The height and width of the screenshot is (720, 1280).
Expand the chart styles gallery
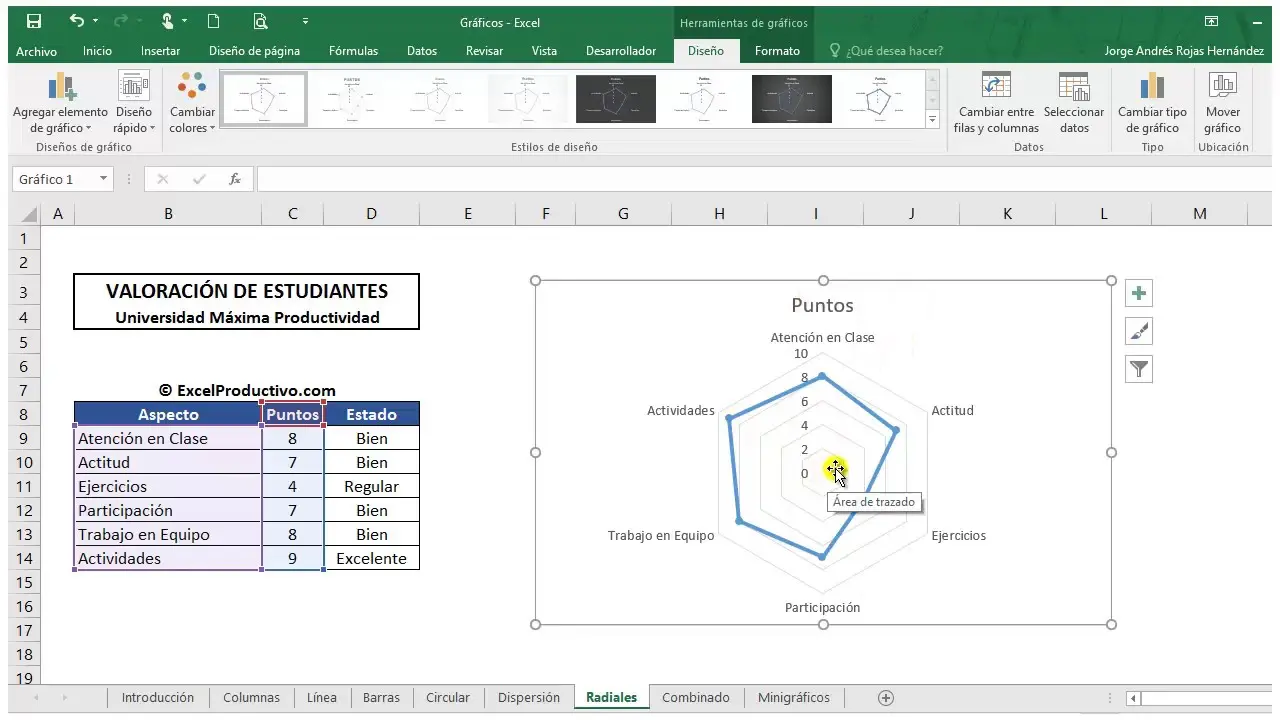pos(933,119)
